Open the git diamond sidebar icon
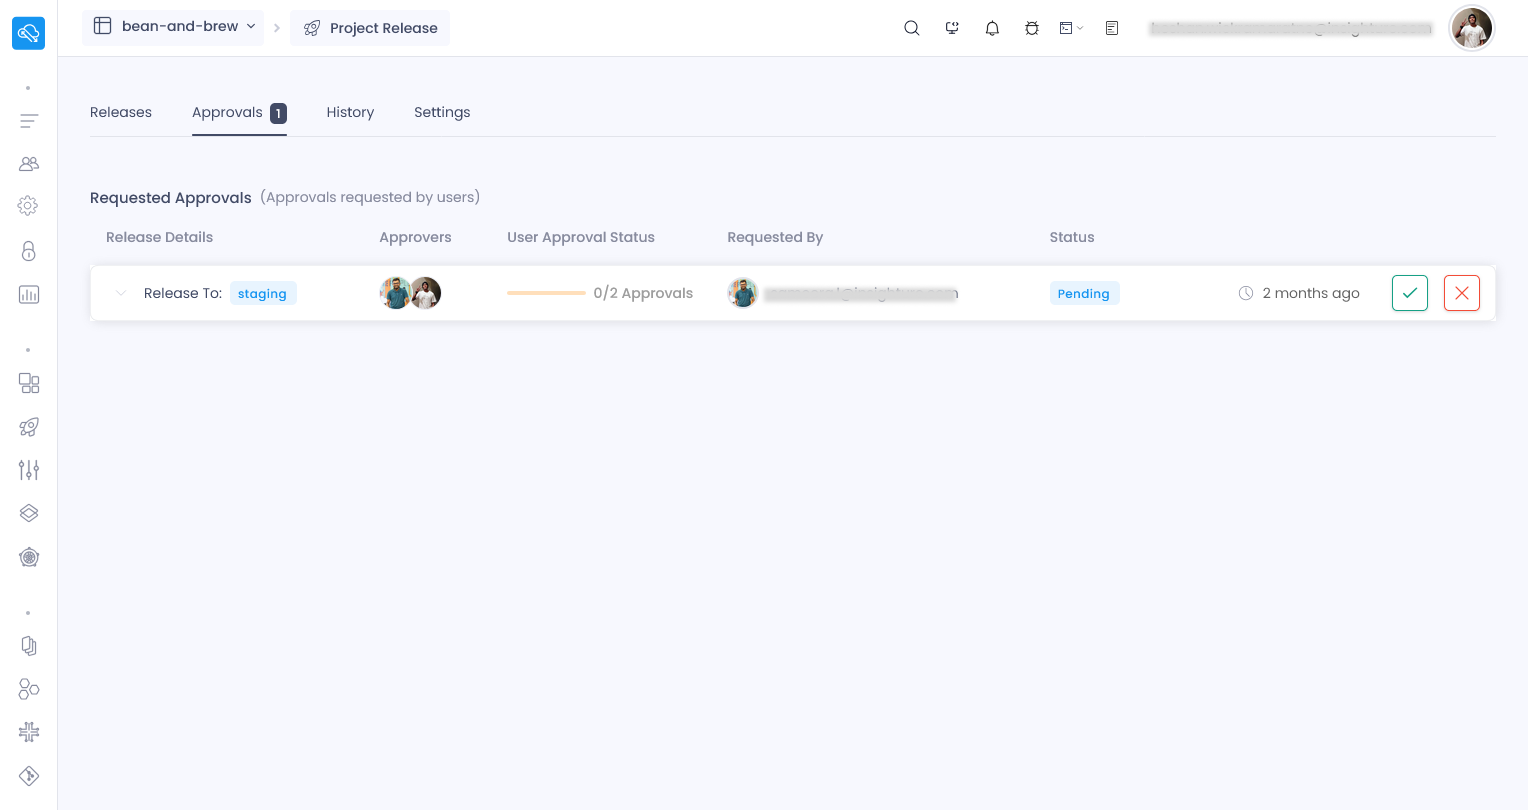1528x810 pixels. coord(29,776)
